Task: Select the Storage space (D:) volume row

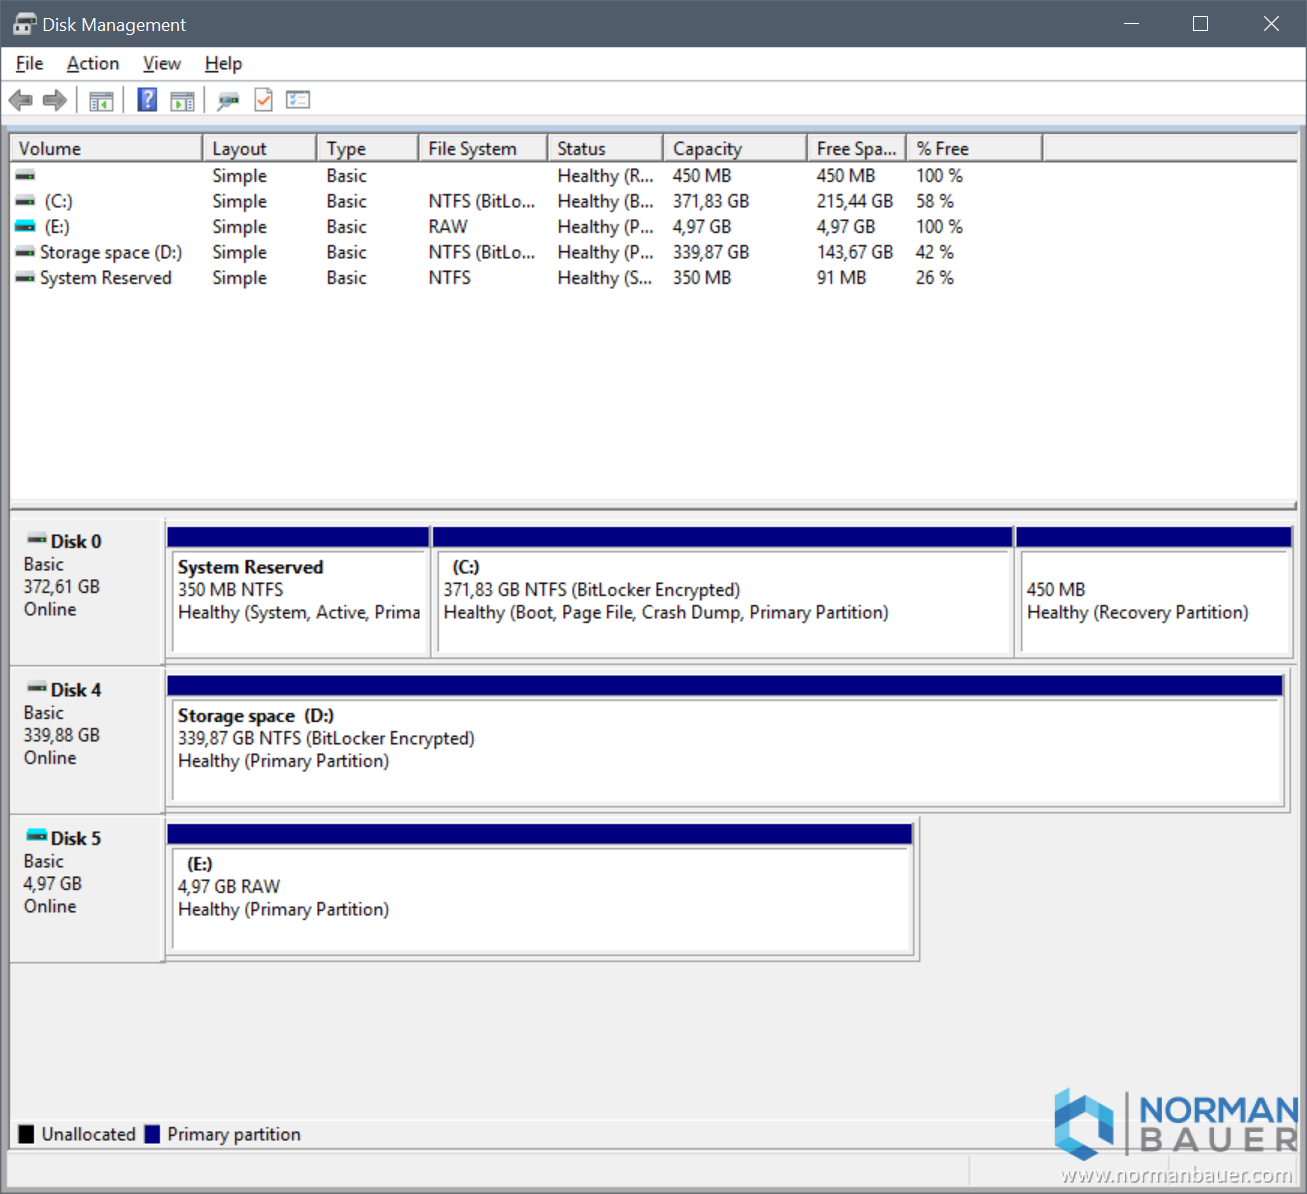Action: click(110, 253)
